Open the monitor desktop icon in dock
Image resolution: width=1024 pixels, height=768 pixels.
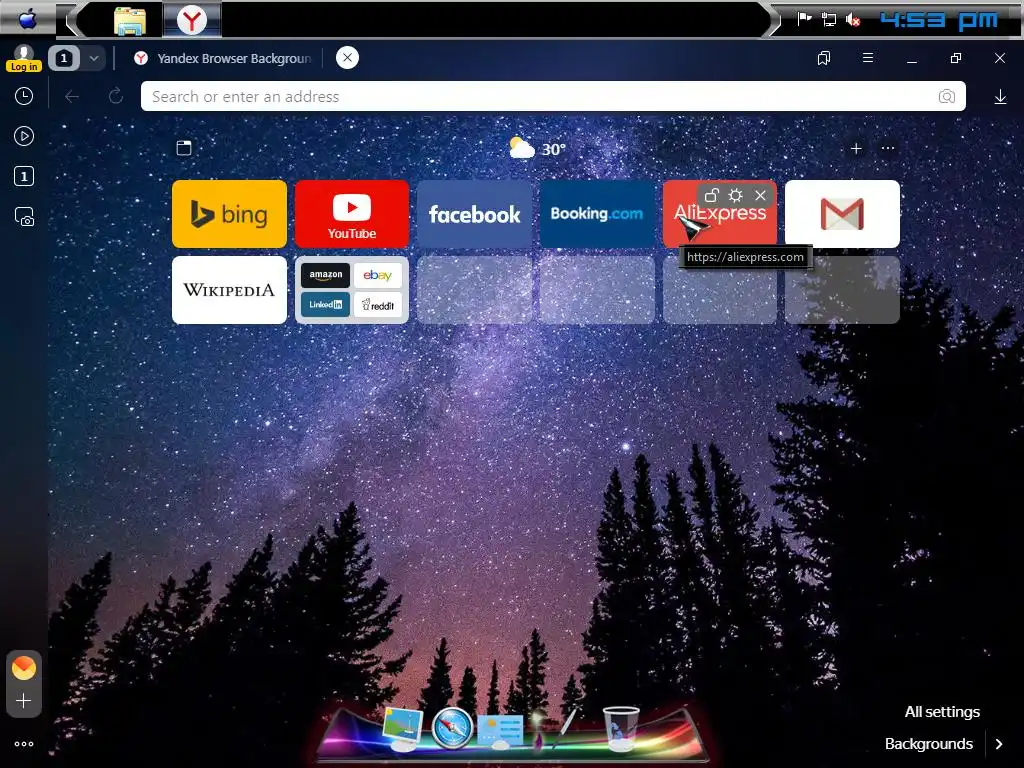point(402,728)
